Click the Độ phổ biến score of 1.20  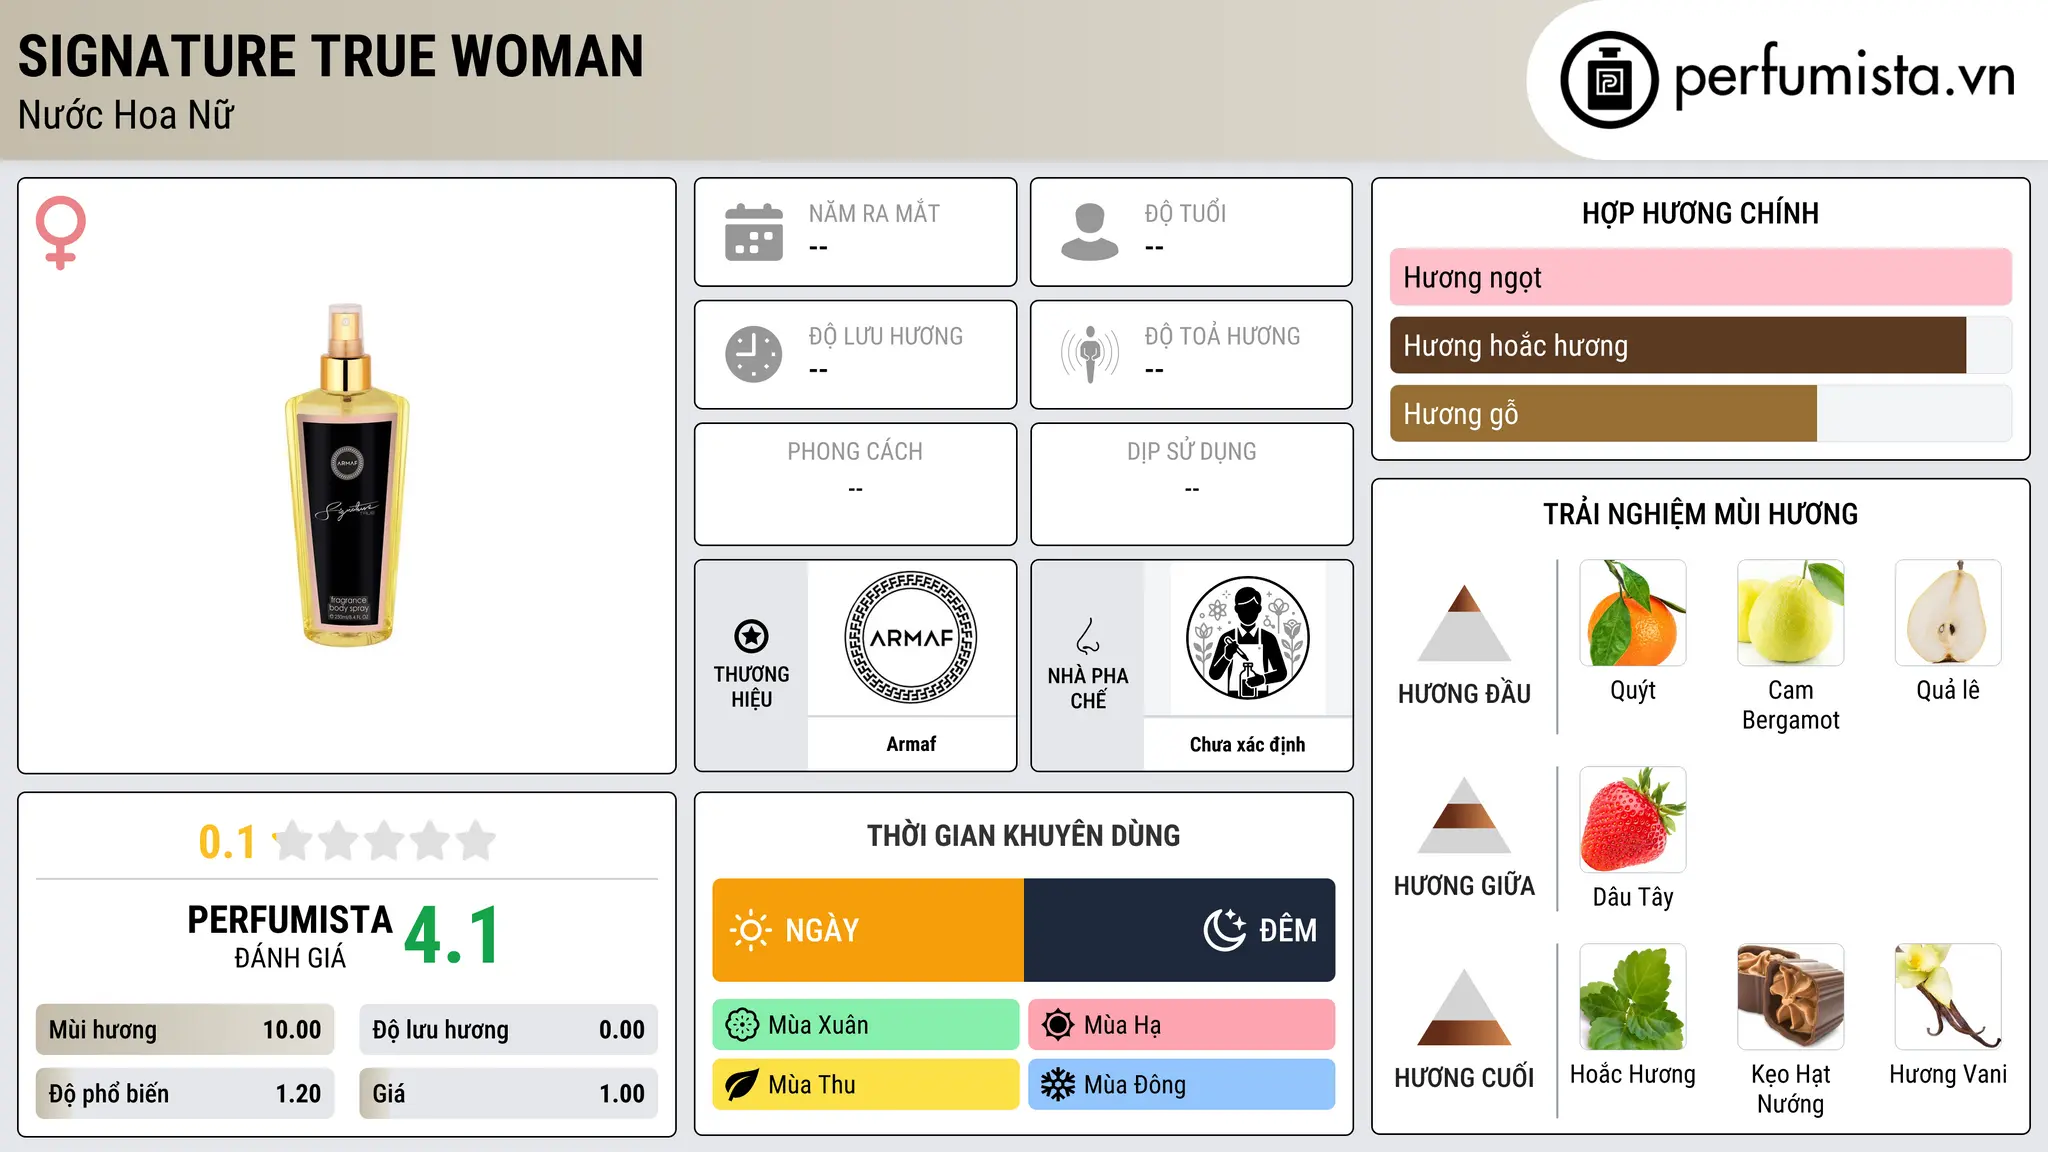[185, 1093]
